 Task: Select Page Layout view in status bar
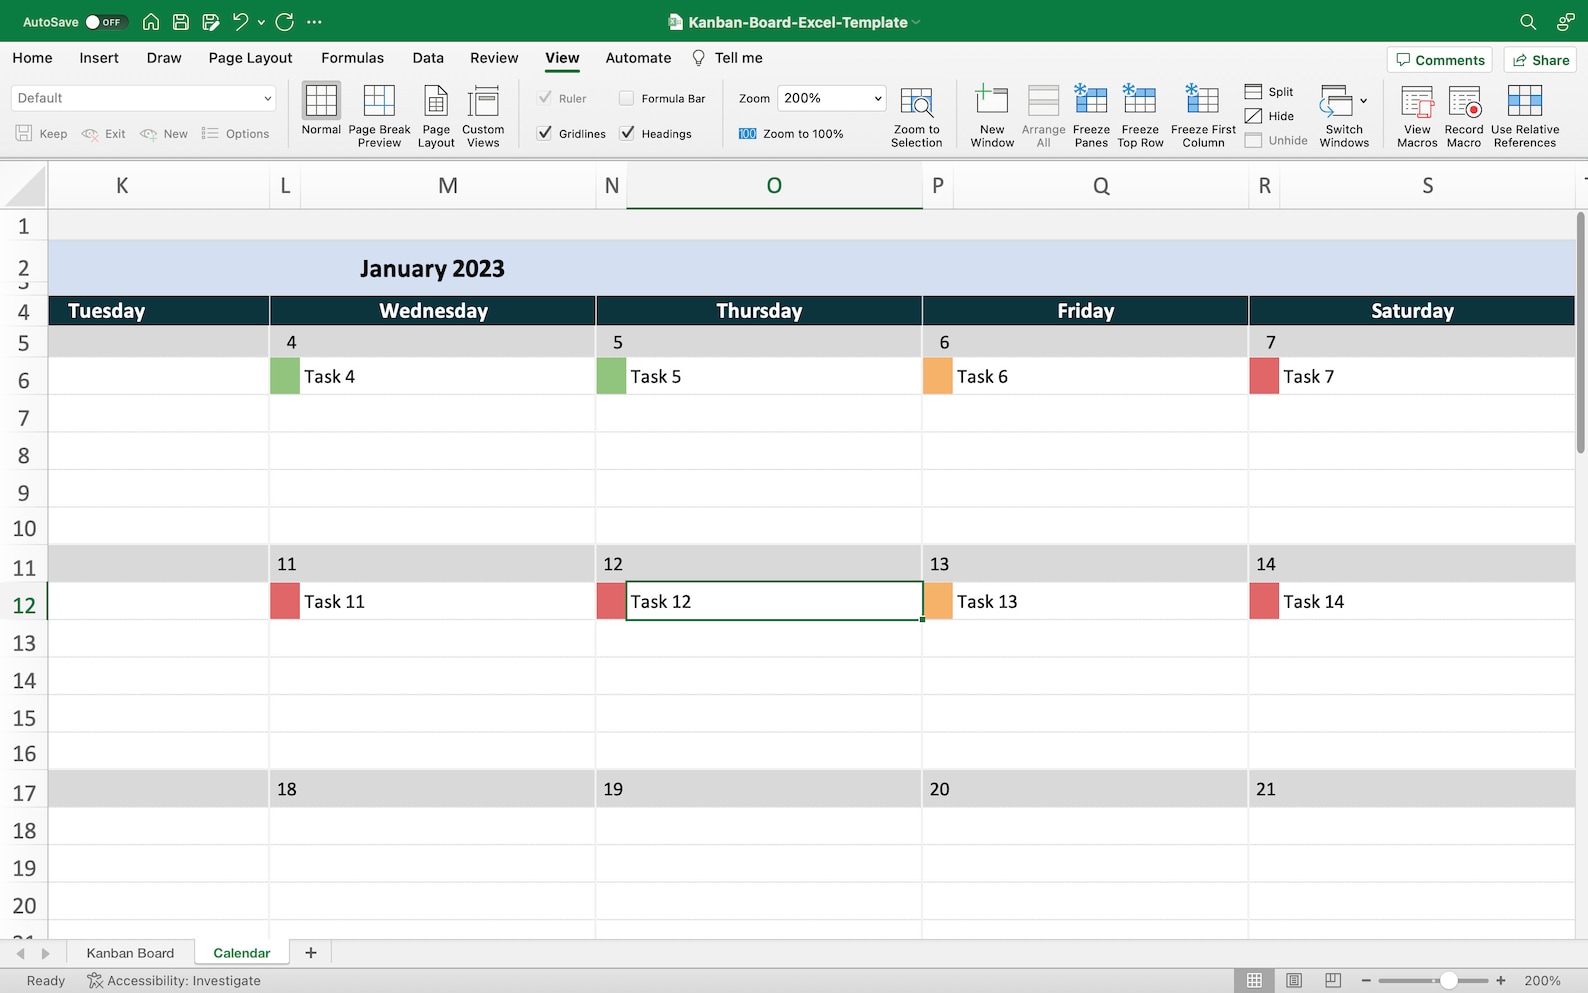1294,980
